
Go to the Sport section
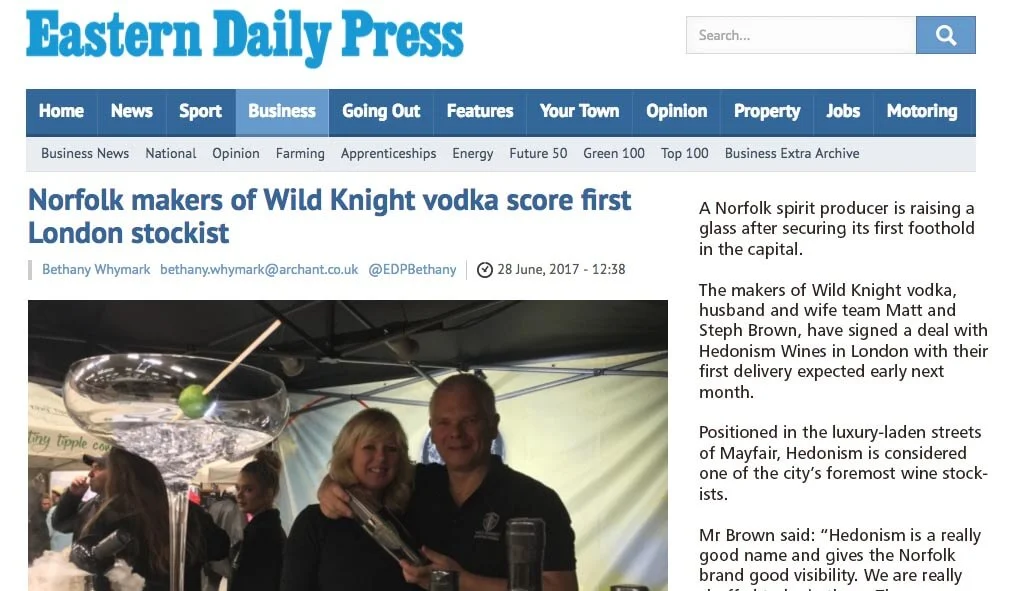point(200,112)
